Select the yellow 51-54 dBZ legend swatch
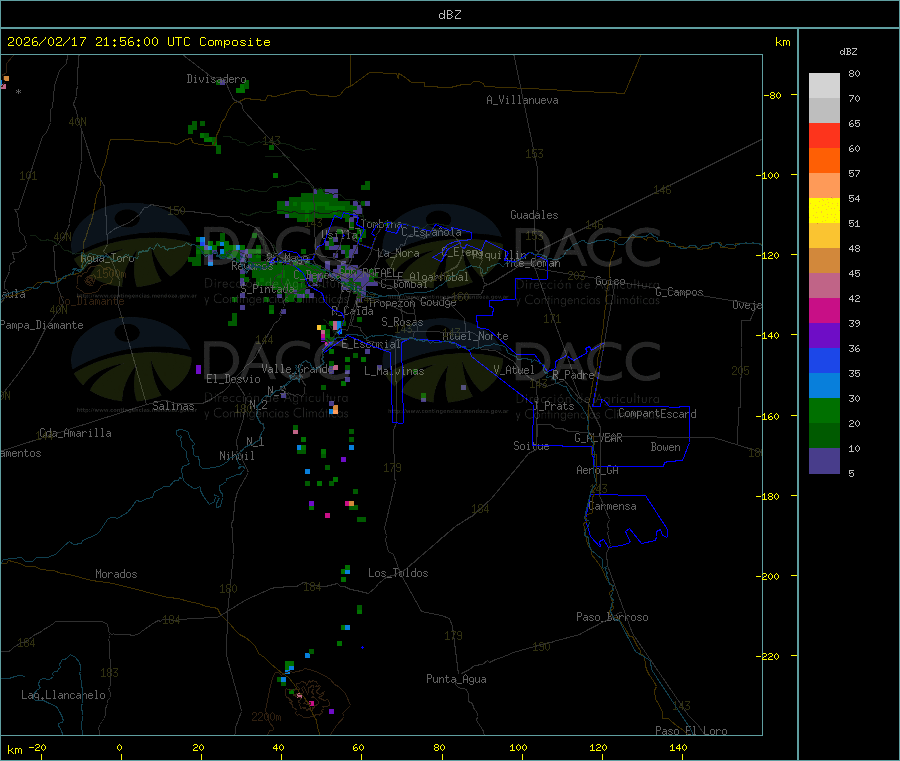This screenshot has width=900, height=761. pos(824,211)
